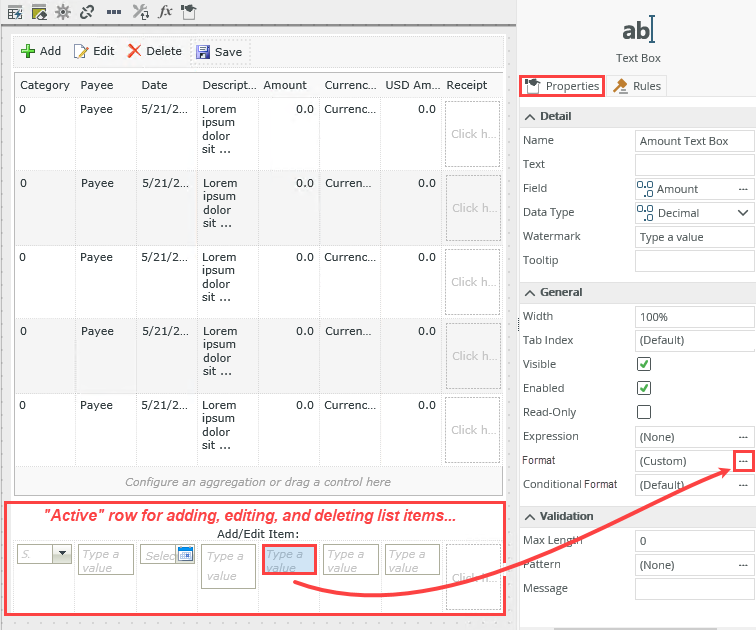This screenshot has height=630, width=756.
Task: Click the Edit toolbar button
Action: click(94, 51)
